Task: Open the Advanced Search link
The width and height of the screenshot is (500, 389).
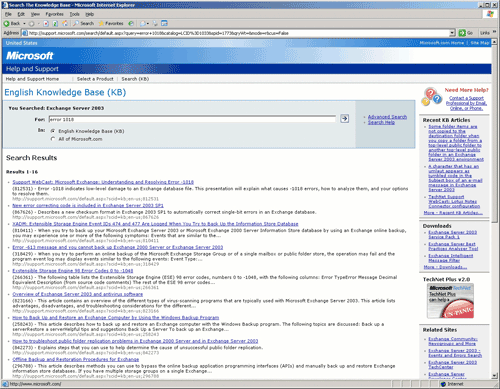Action: click(x=387, y=117)
